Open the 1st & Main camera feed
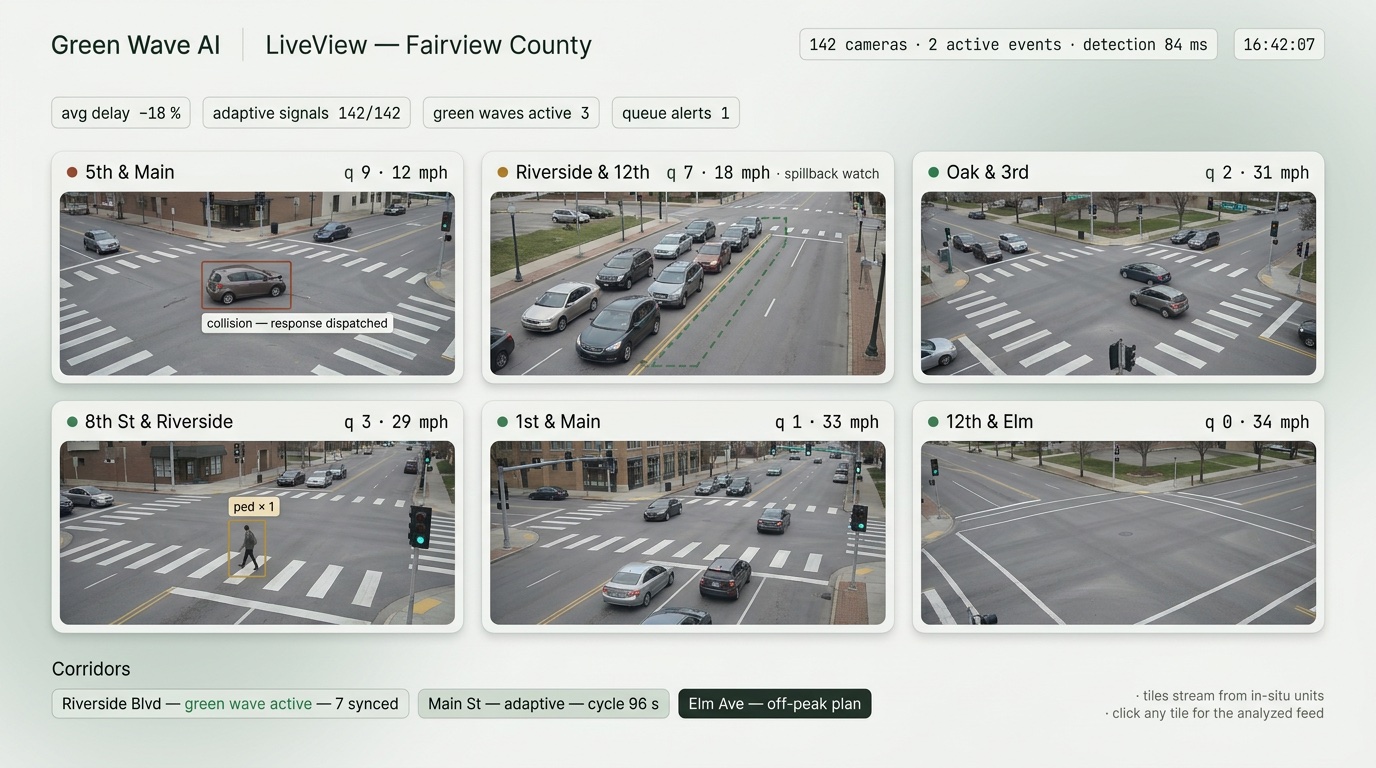Viewport: 1376px width, 768px height. coord(687,533)
